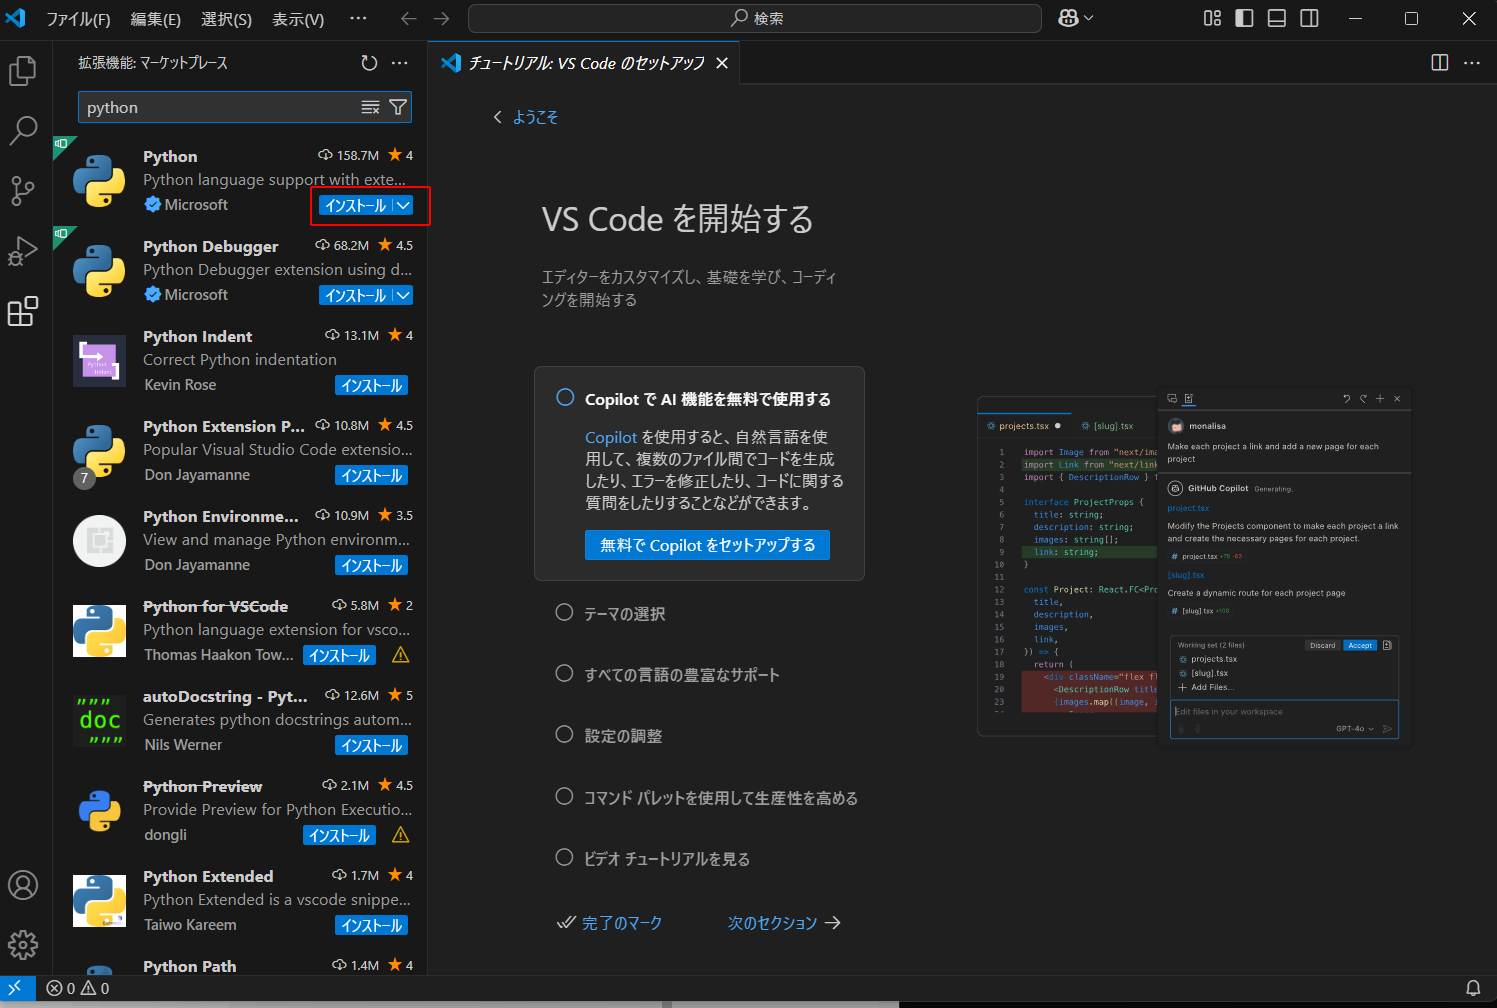Go back with the navigation arrow
The width and height of the screenshot is (1497, 1008).
[408, 18]
